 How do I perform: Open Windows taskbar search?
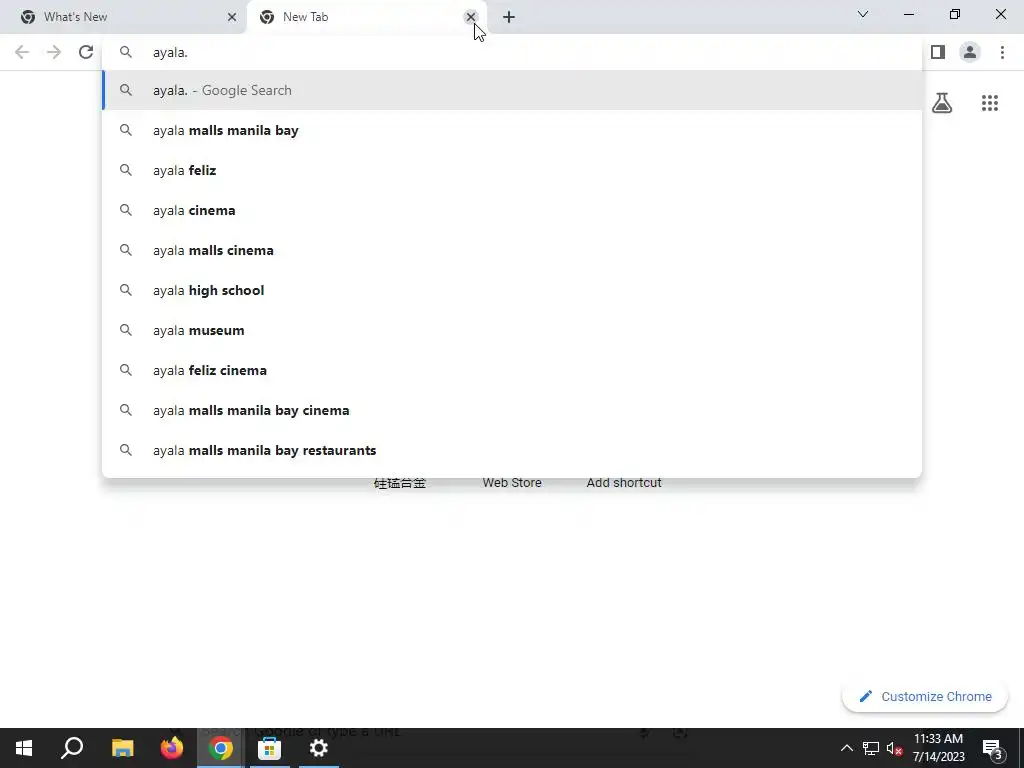click(x=72, y=748)
